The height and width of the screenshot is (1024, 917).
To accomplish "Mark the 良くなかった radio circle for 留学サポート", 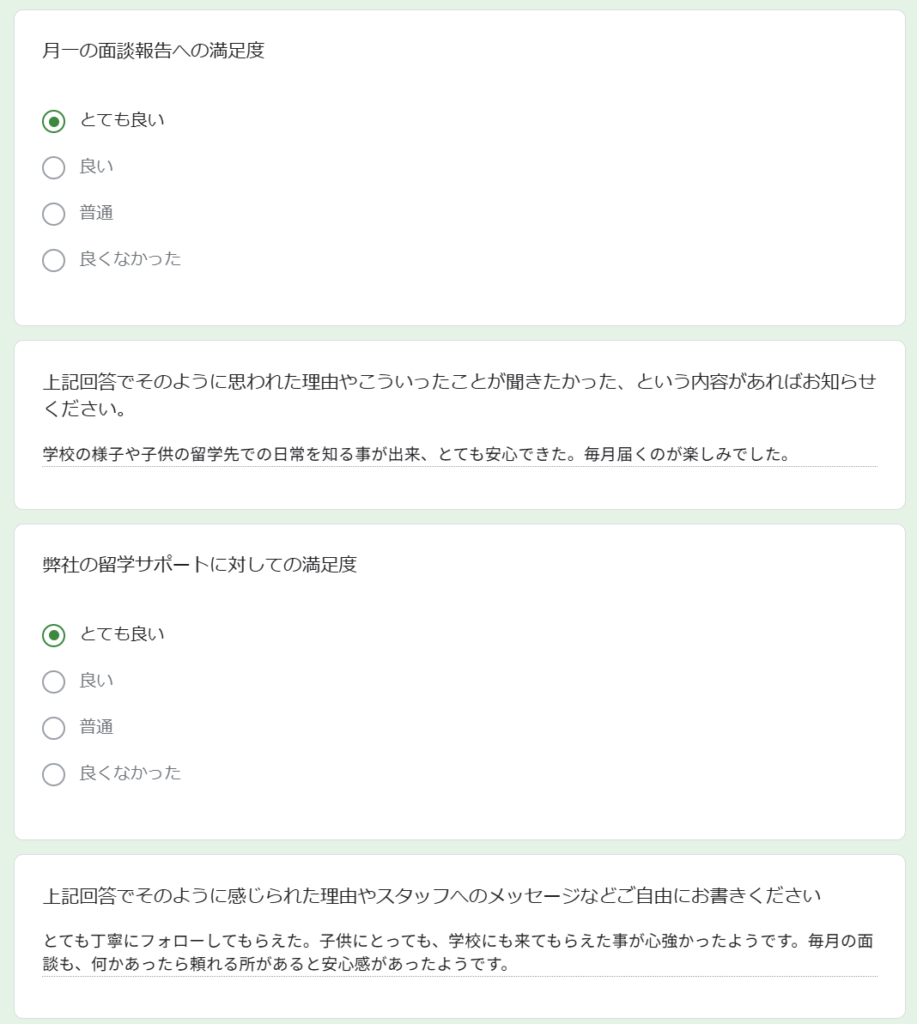I will point(54,774).
